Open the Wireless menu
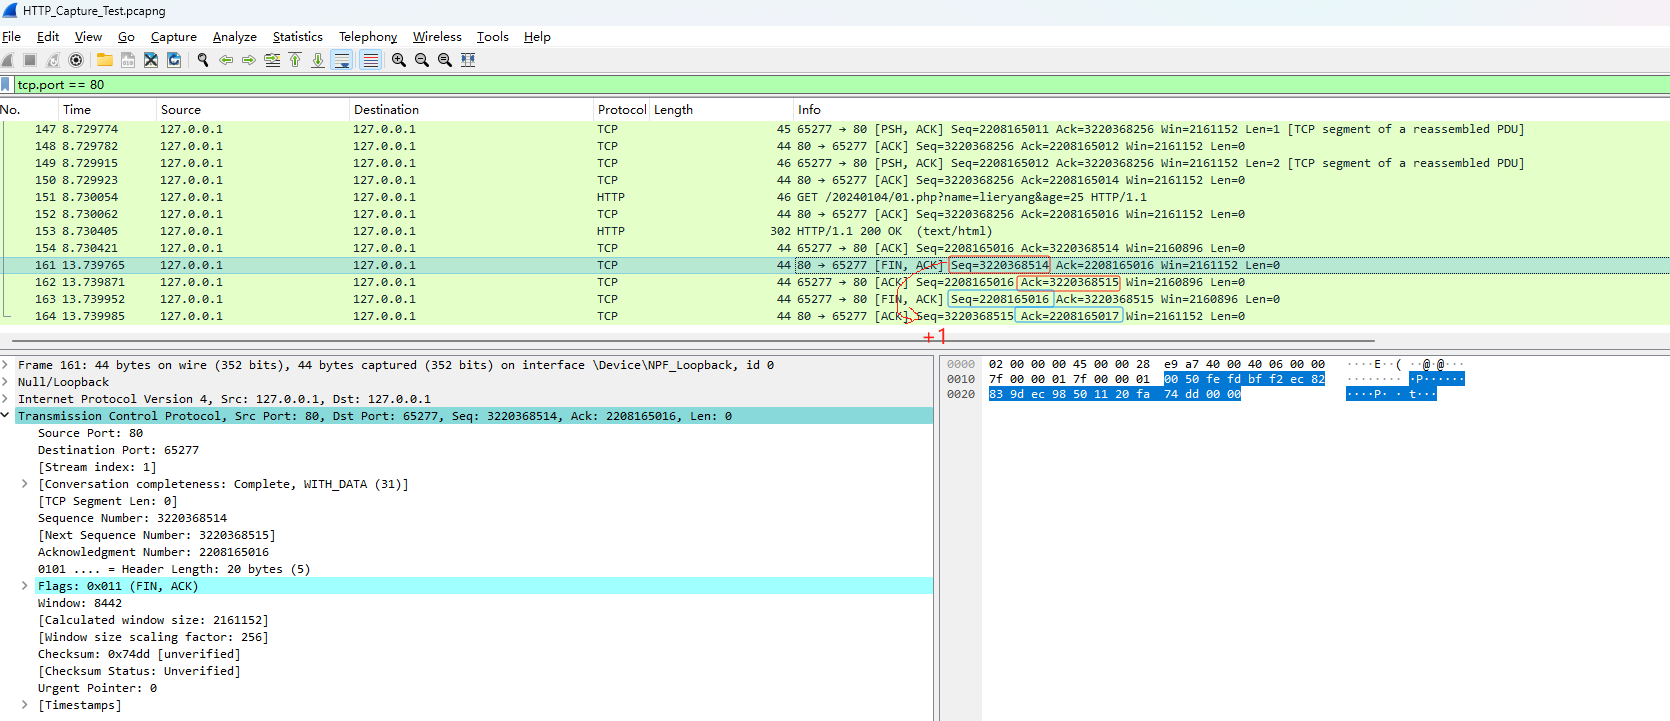Screen dimensions: 1670x721 (437, 37)
